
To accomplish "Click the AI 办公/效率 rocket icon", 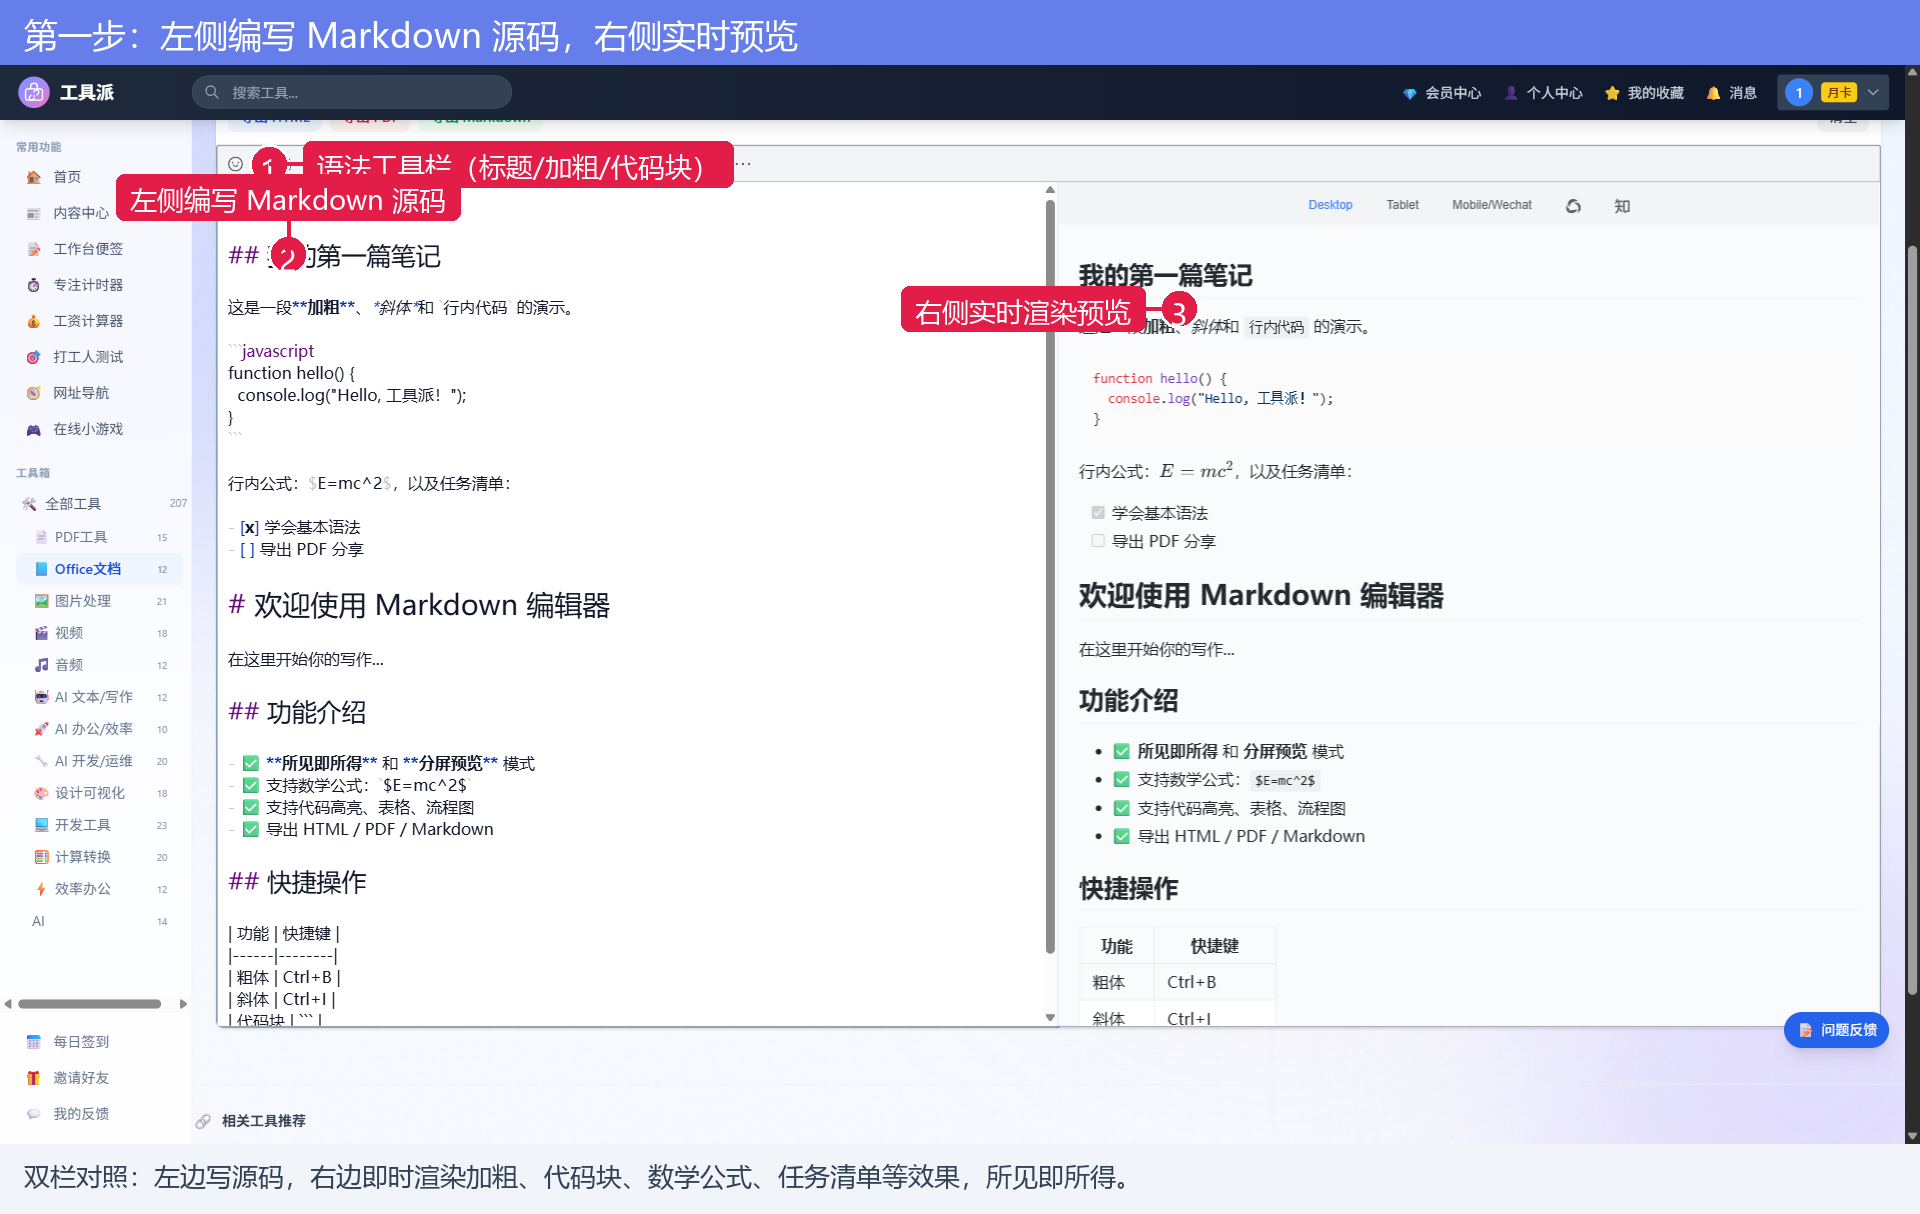I will (x=41, y=729).
